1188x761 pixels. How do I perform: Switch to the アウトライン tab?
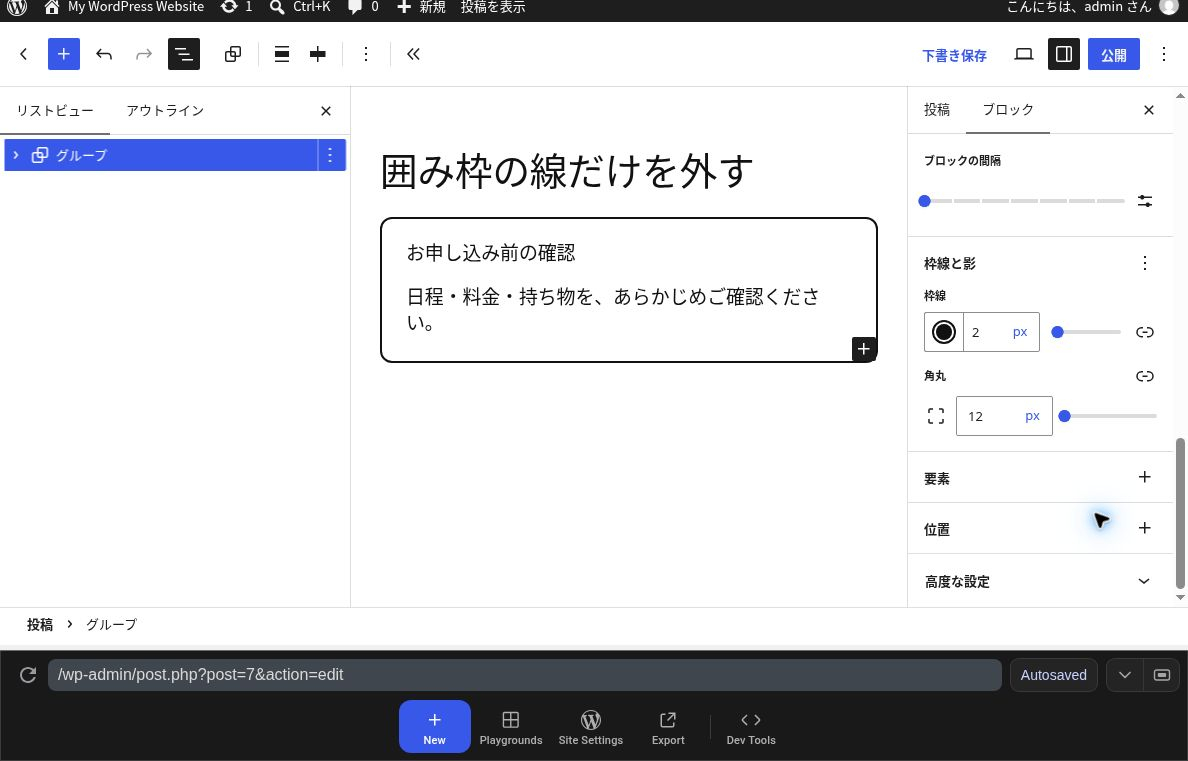coord(165,111)
